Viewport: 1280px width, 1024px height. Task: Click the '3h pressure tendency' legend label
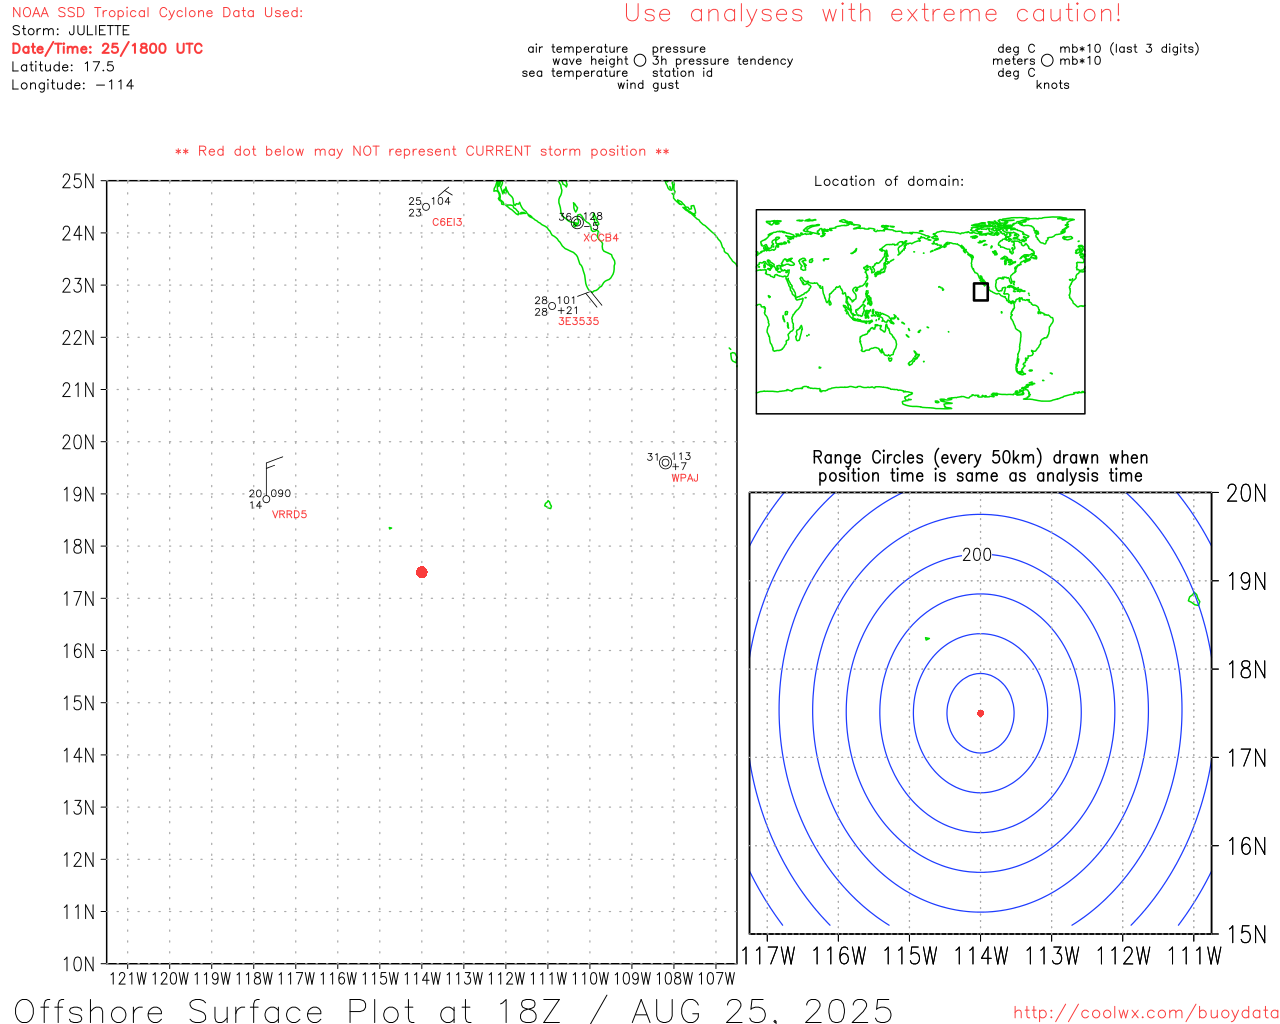click(722, 60)
